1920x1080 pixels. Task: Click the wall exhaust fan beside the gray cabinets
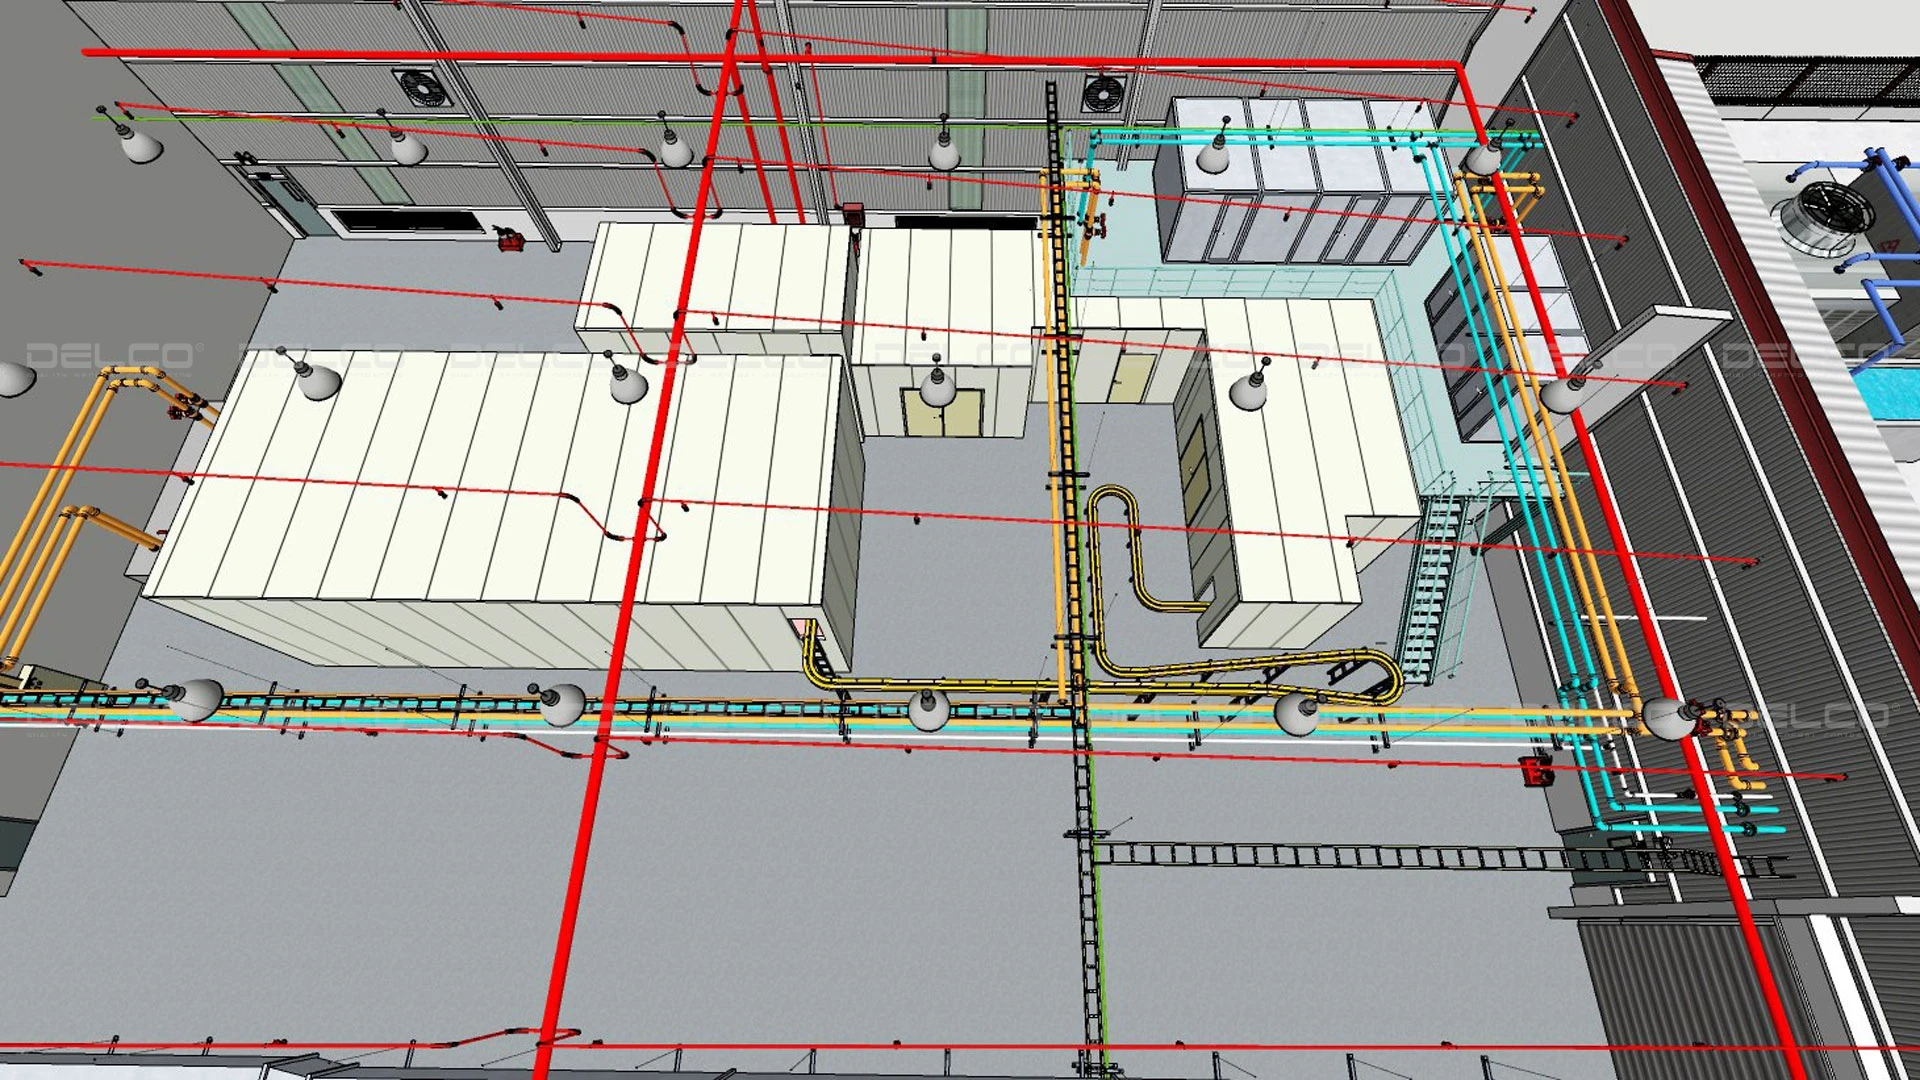(x=1104, y=94)
